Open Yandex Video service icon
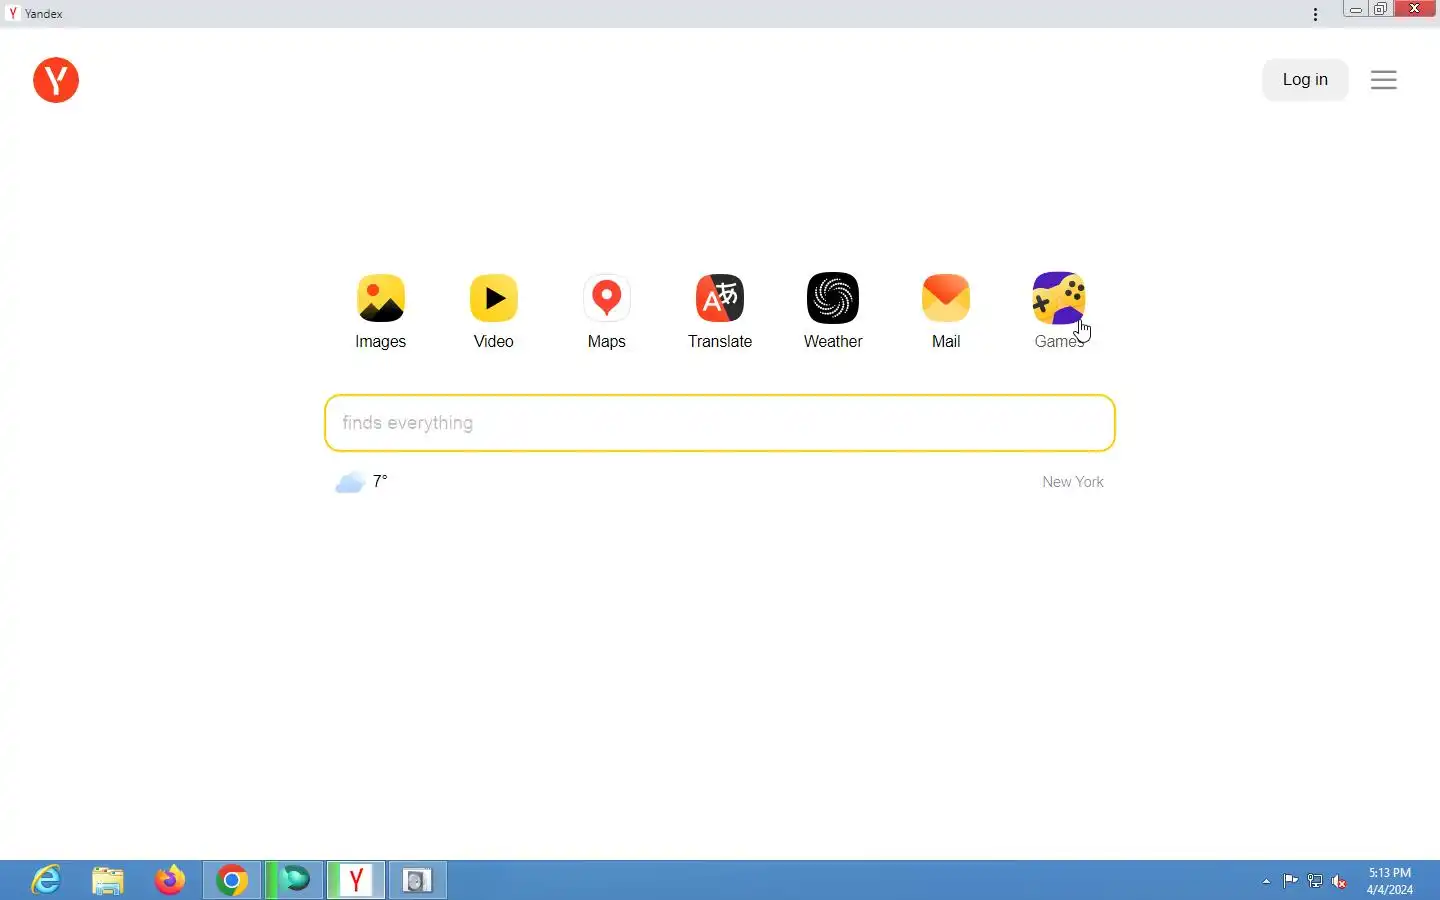 (494, 298)
